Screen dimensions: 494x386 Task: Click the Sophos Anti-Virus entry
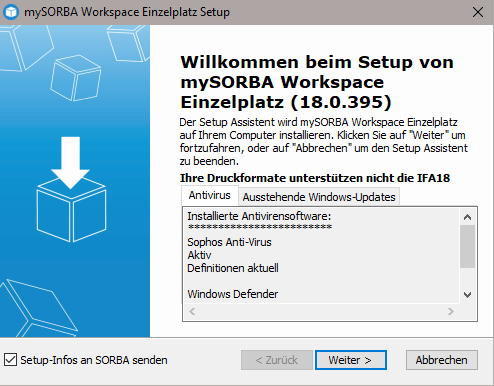(x=229, y=242)
